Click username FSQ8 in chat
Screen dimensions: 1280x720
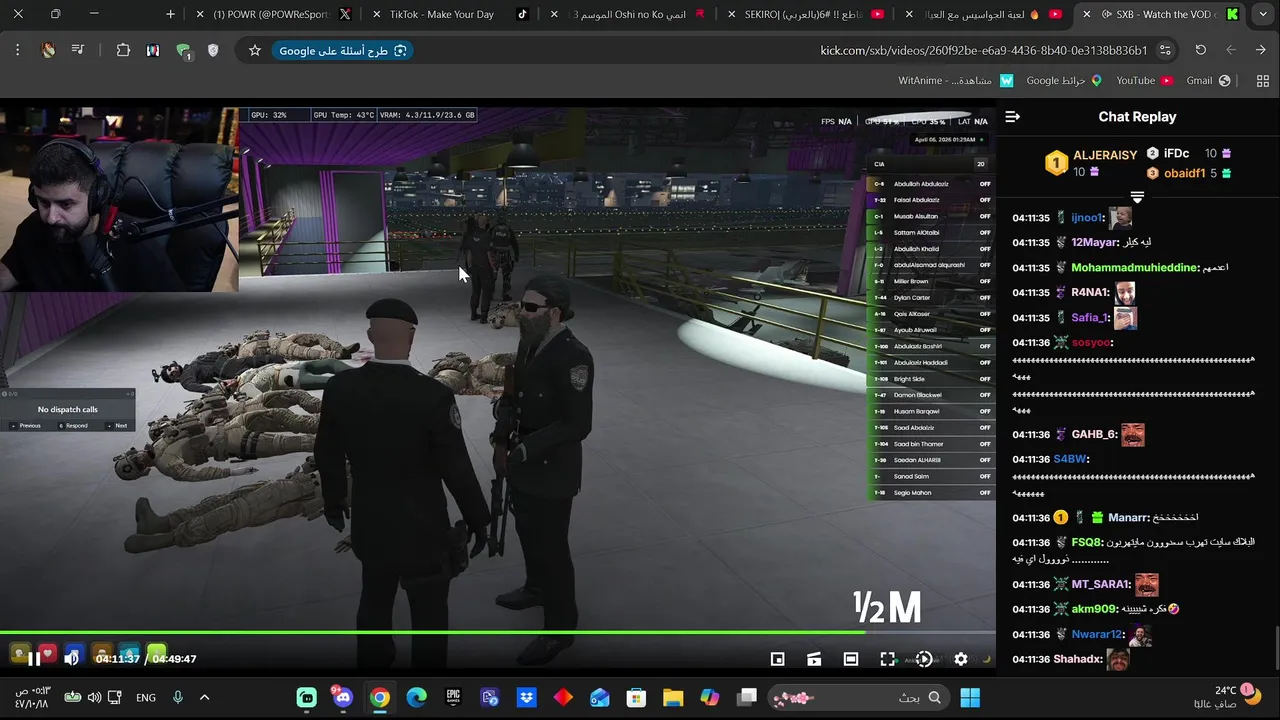tap(1087, 543)
